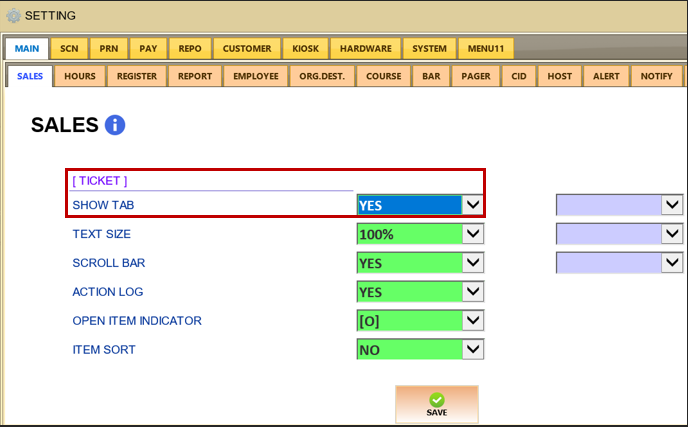This screenshot has height=427, width=688.
Task: Click the settings gear icon in title bar
Action: [x=12, y=16]
